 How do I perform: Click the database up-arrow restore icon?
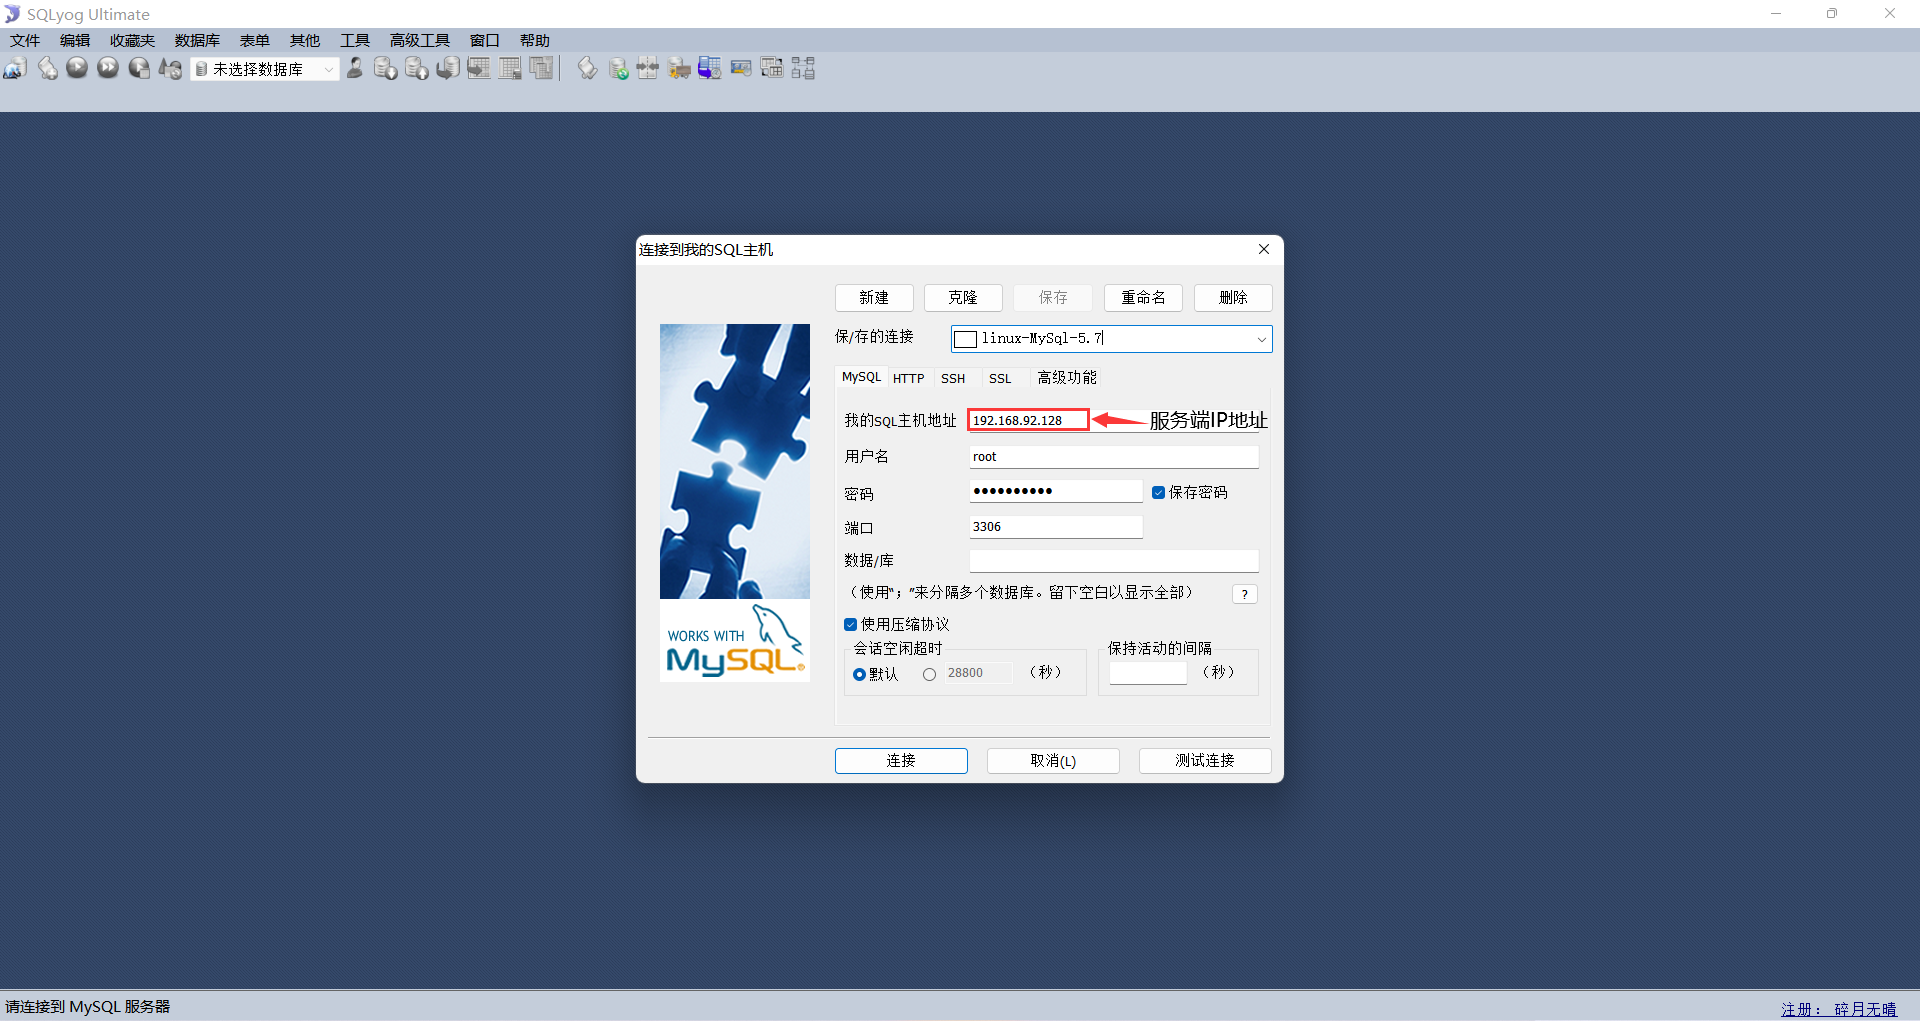click(417, 68)
